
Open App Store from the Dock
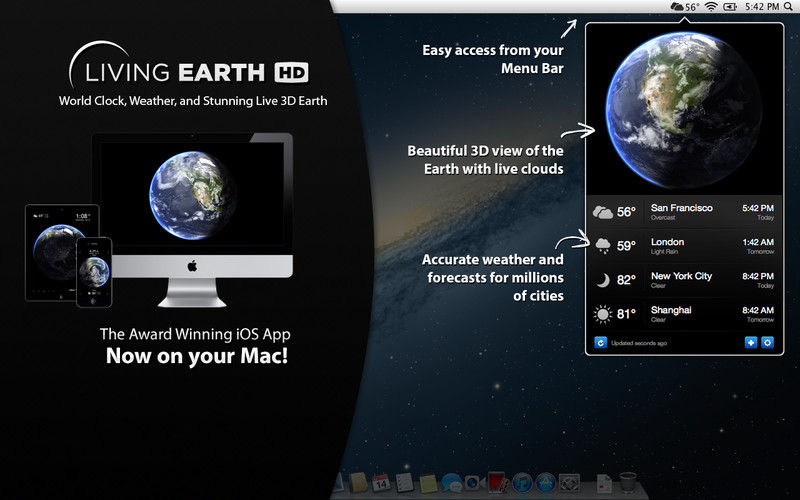point(545,482)
